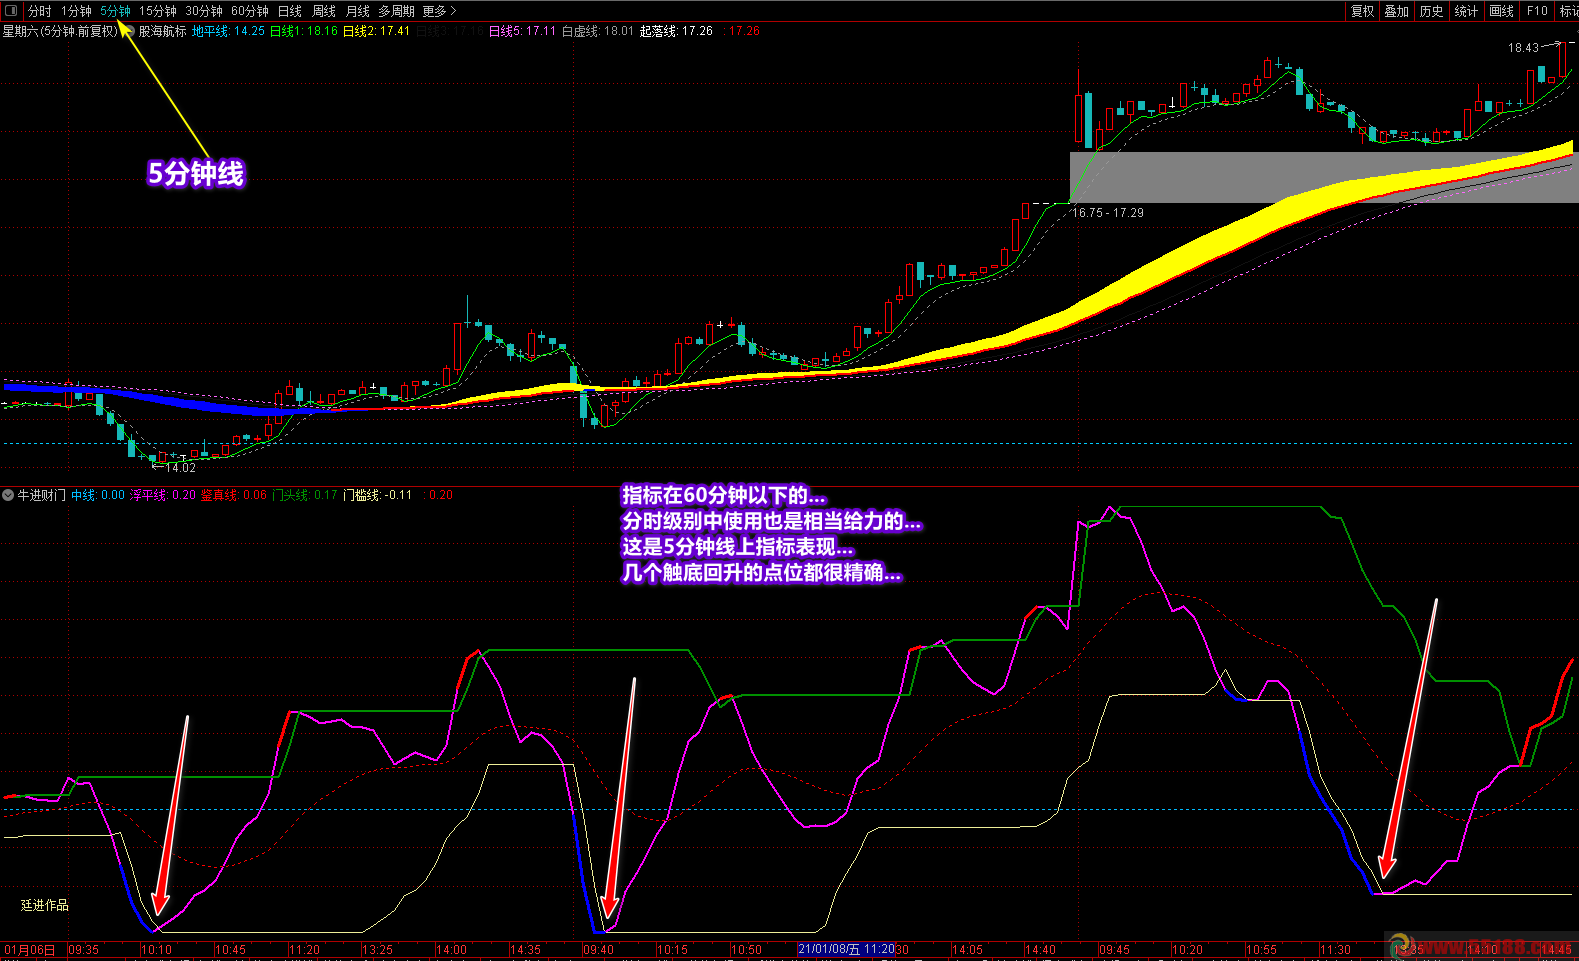This screenshot has height=961, width=1579.
Task: Open the 日线 daily chart
Action: pyautogui.click(x=290, y=11)
